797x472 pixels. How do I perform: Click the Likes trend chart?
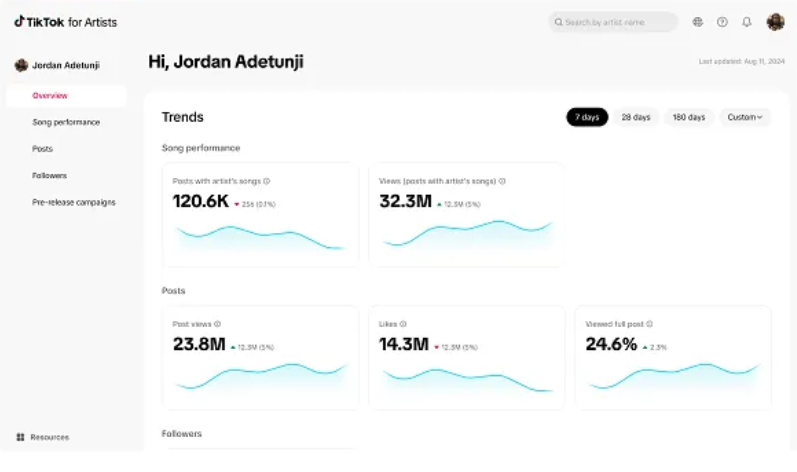pos(467,381)
